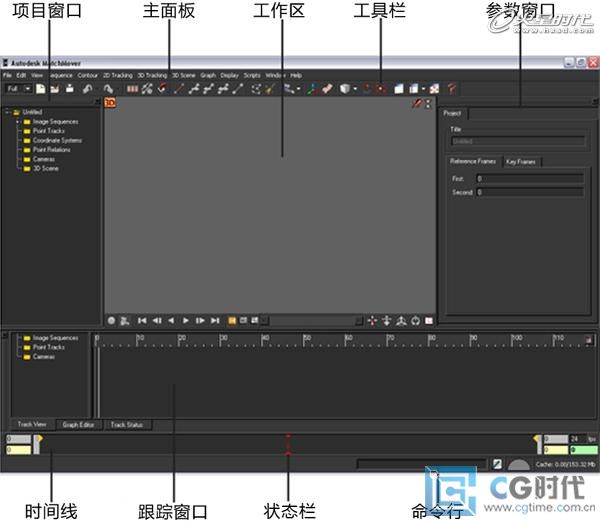This screenshot has height=521, width=600.
Task: Open the 2D Tracking menu
Action: tap(117, 75)
